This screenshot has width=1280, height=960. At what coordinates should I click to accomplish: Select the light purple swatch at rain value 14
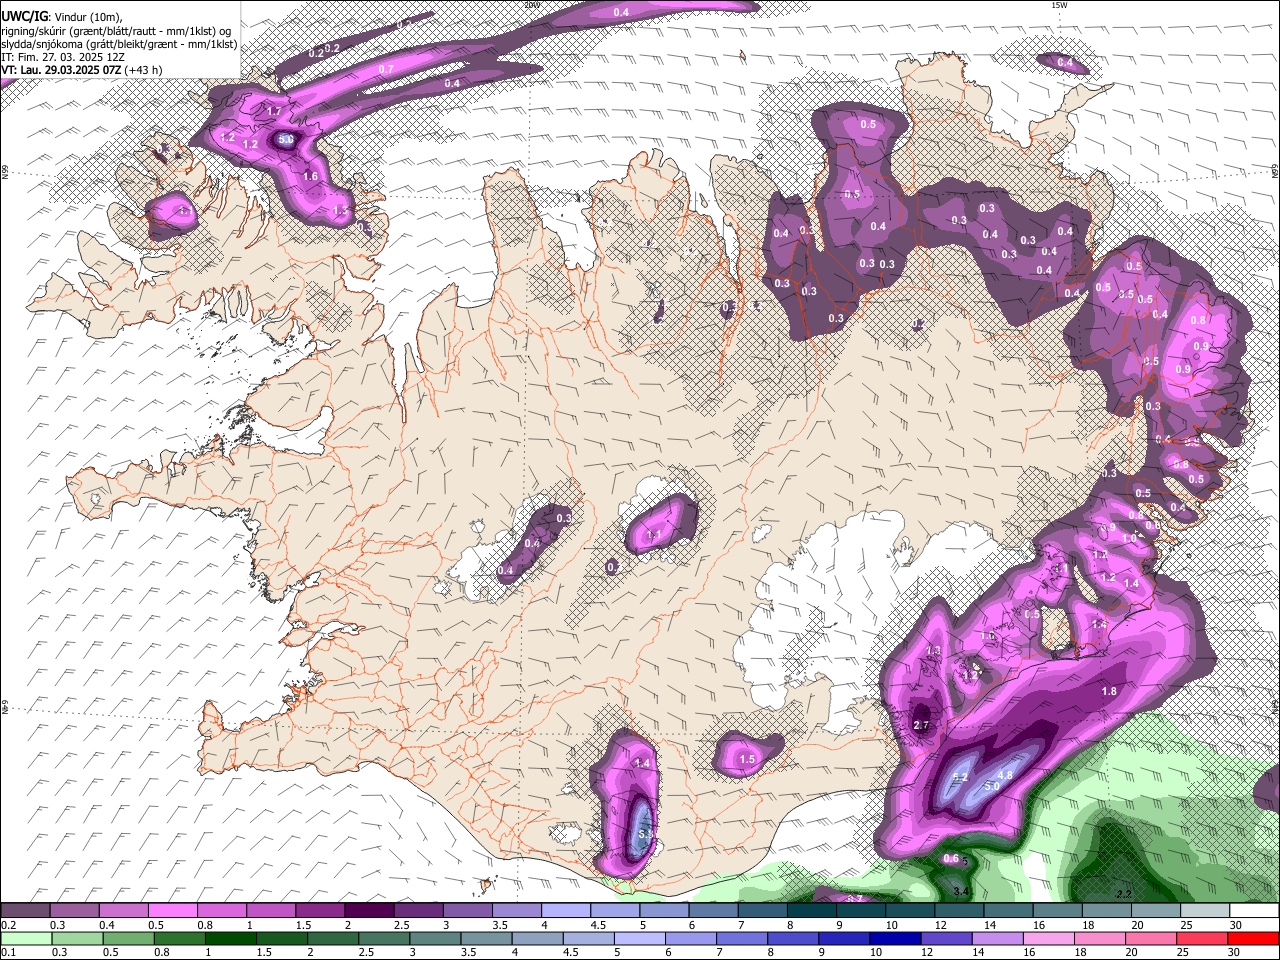coord(996,938)
